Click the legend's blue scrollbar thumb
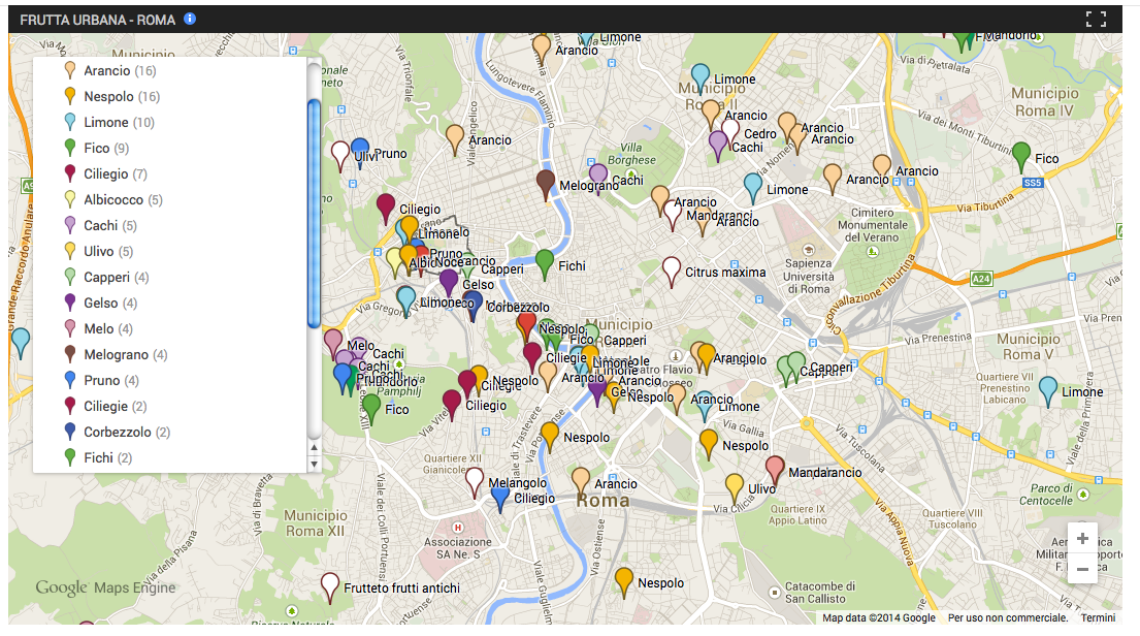The width and height of the screenshot is (1140, 636). point(313,210)
